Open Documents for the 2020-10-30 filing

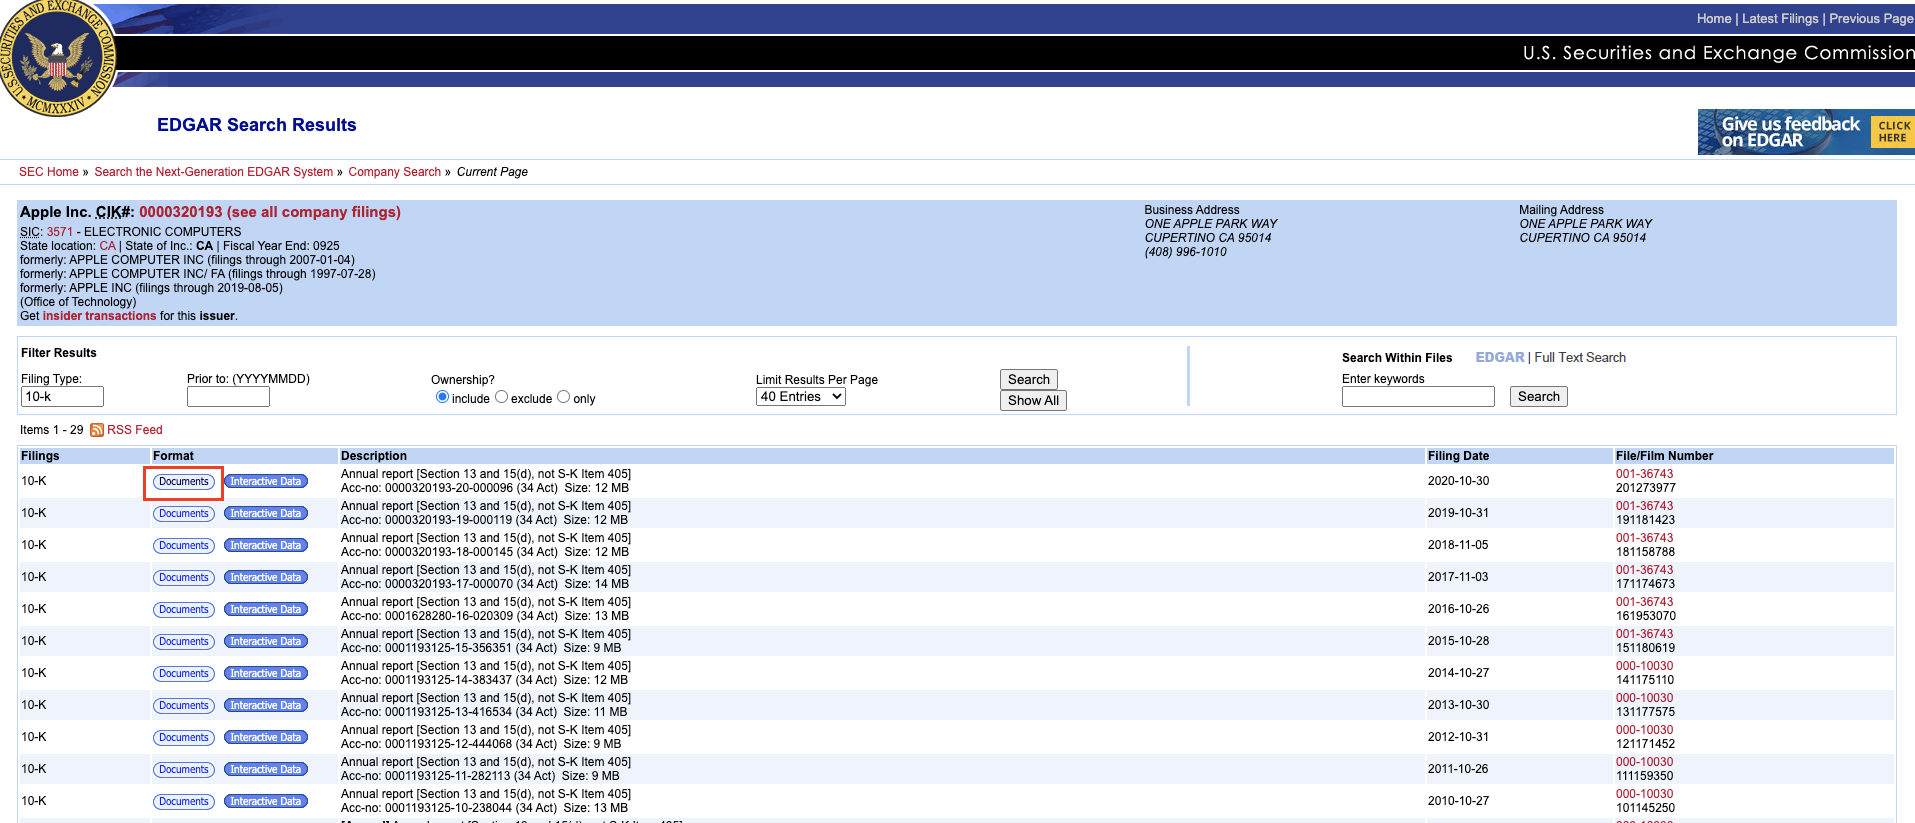(x=184, y=482)
